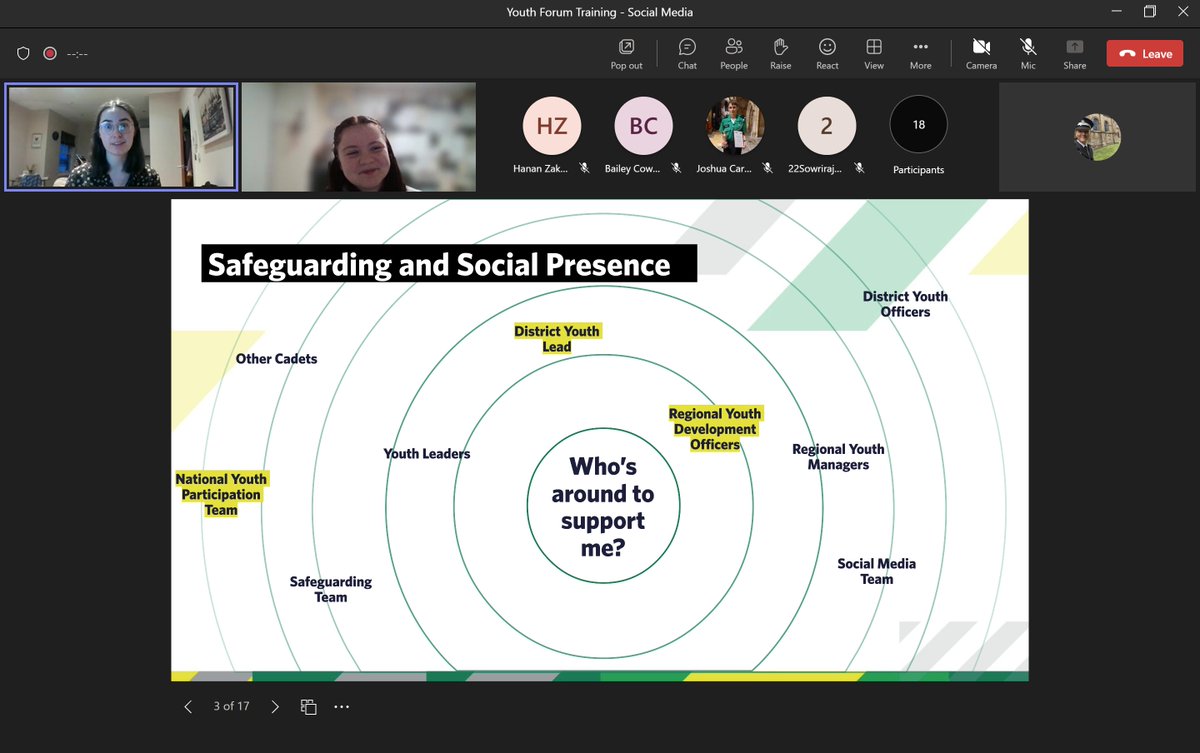Raise your hand
The width and height of the screenshot is (1200, 753).
[x=781, y=54]
